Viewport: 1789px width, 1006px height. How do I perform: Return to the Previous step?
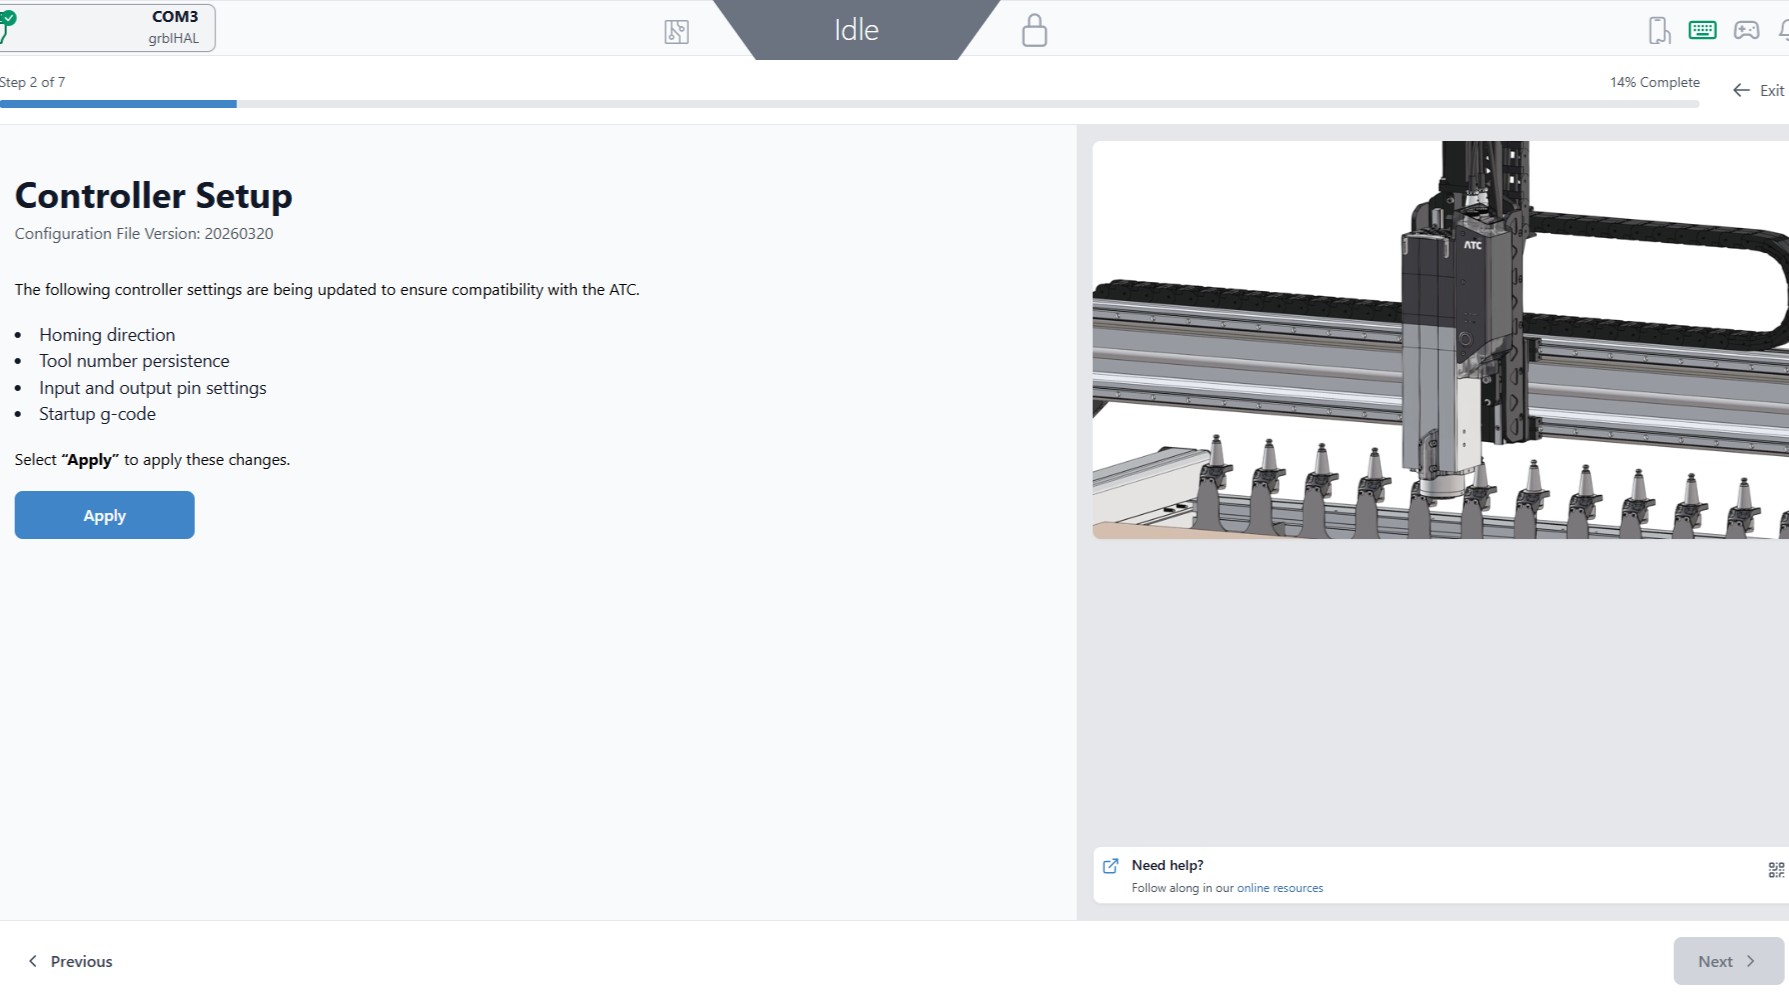click(70, 961)
